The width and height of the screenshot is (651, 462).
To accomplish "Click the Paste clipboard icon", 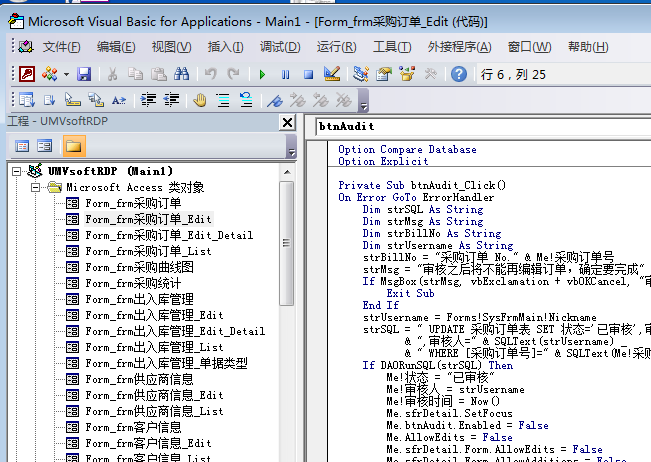I will (159, 74).
